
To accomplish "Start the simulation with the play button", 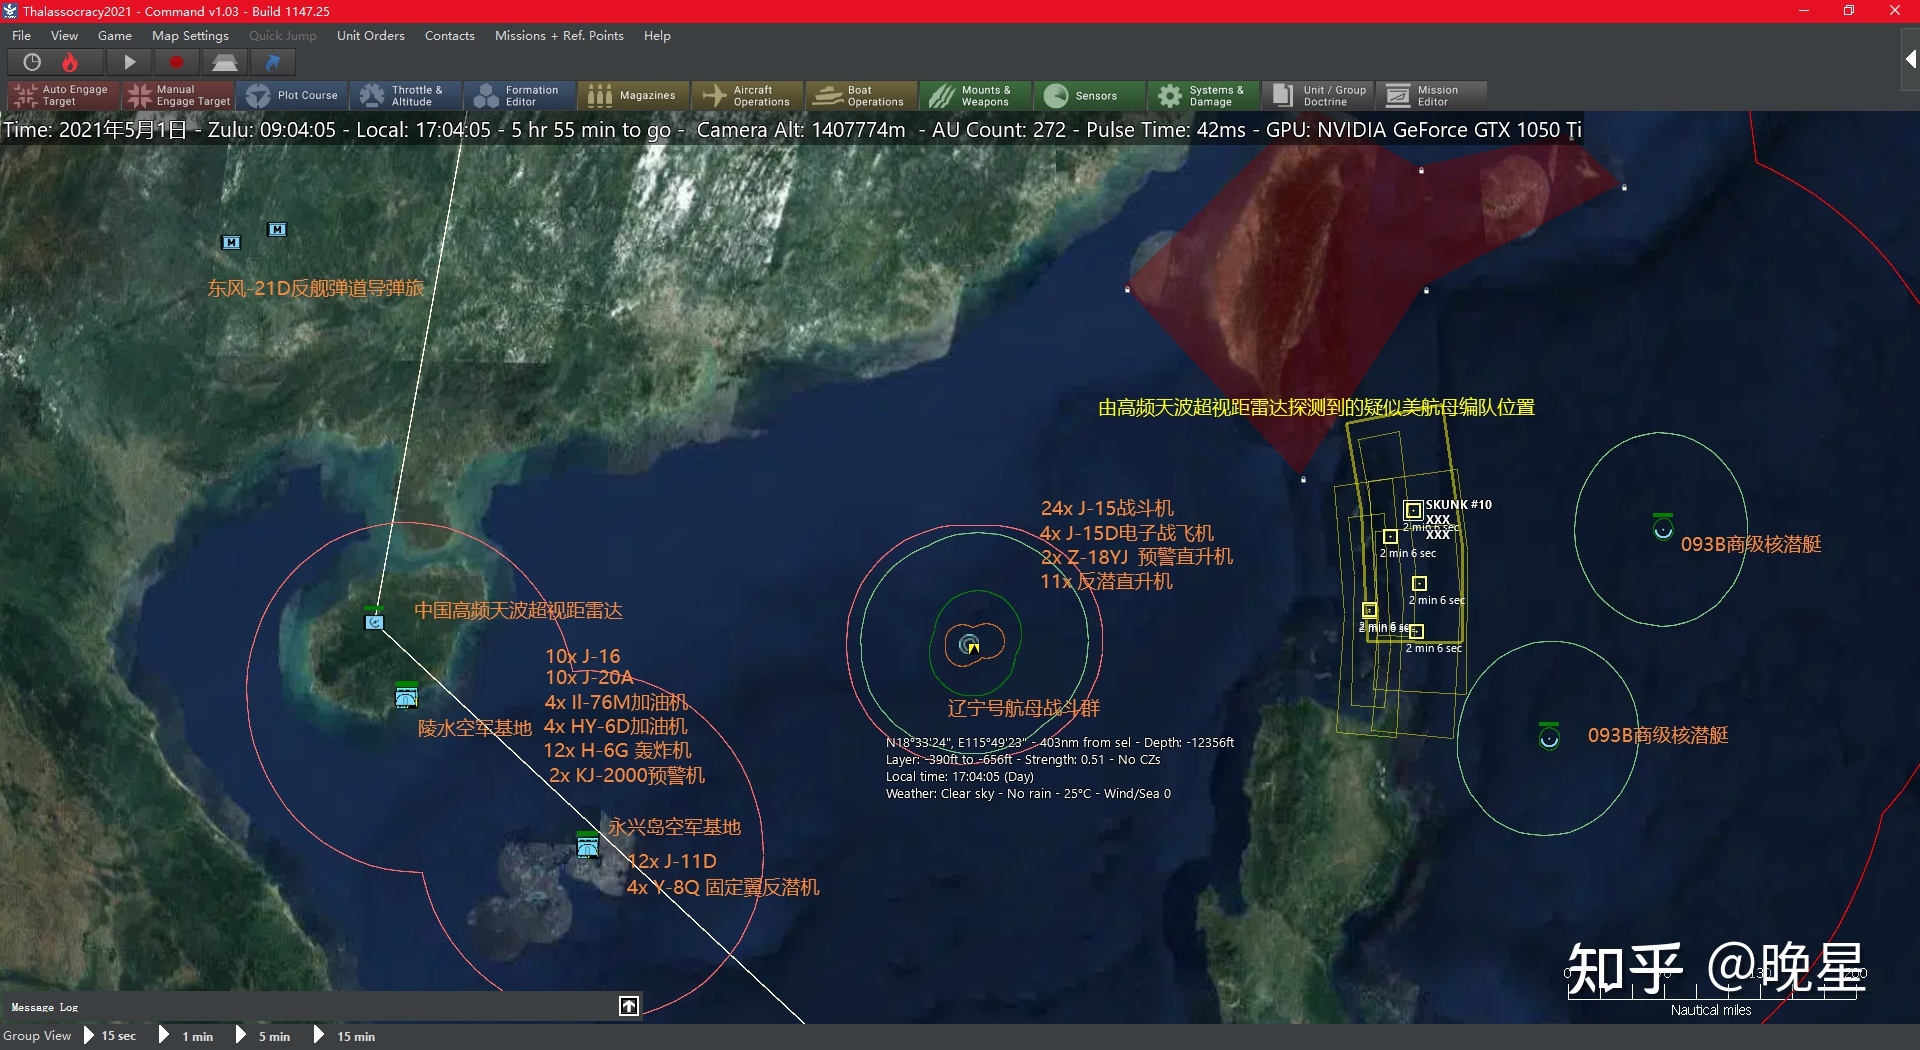I will pos(129,63).
